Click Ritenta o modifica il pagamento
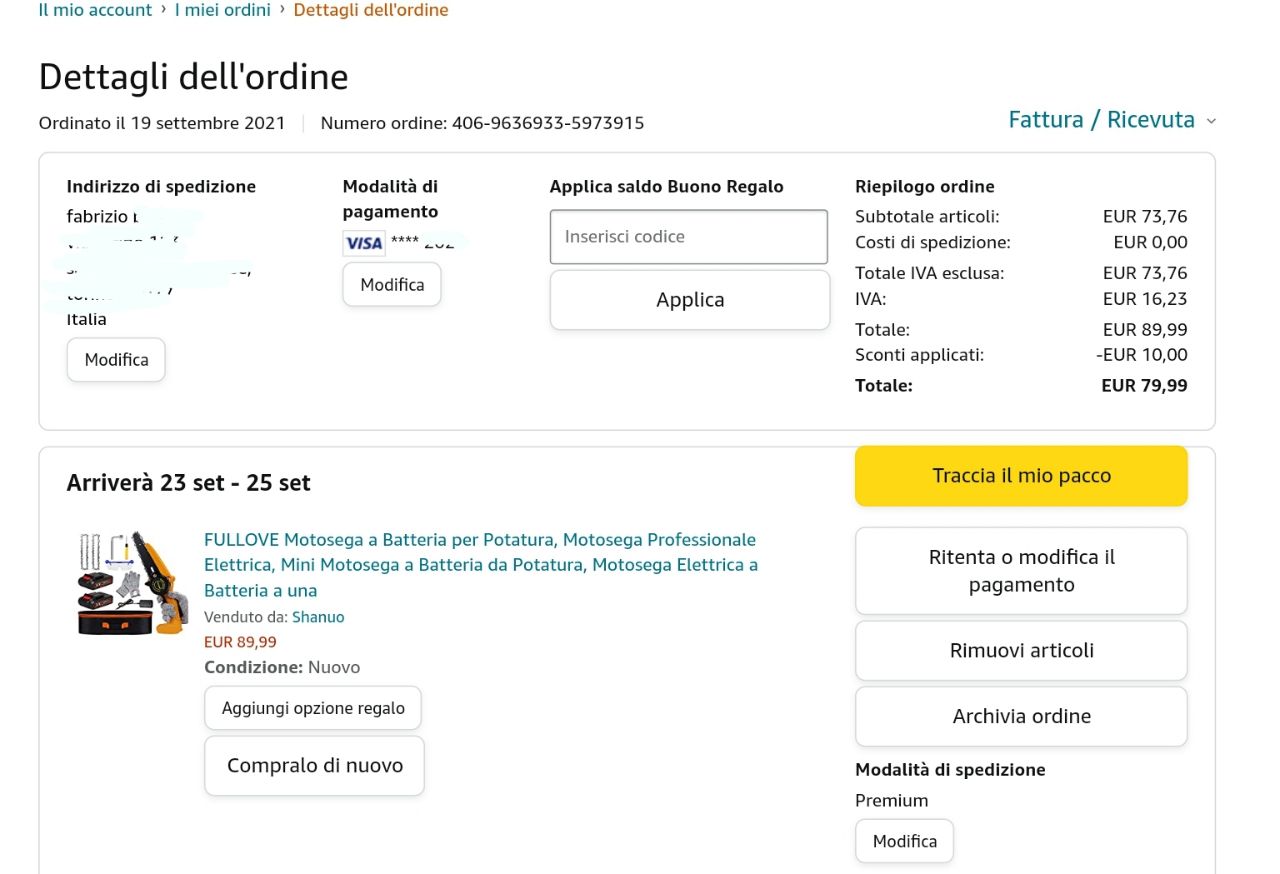This screenshot has width=1280, height=874. click(1021, 571)
